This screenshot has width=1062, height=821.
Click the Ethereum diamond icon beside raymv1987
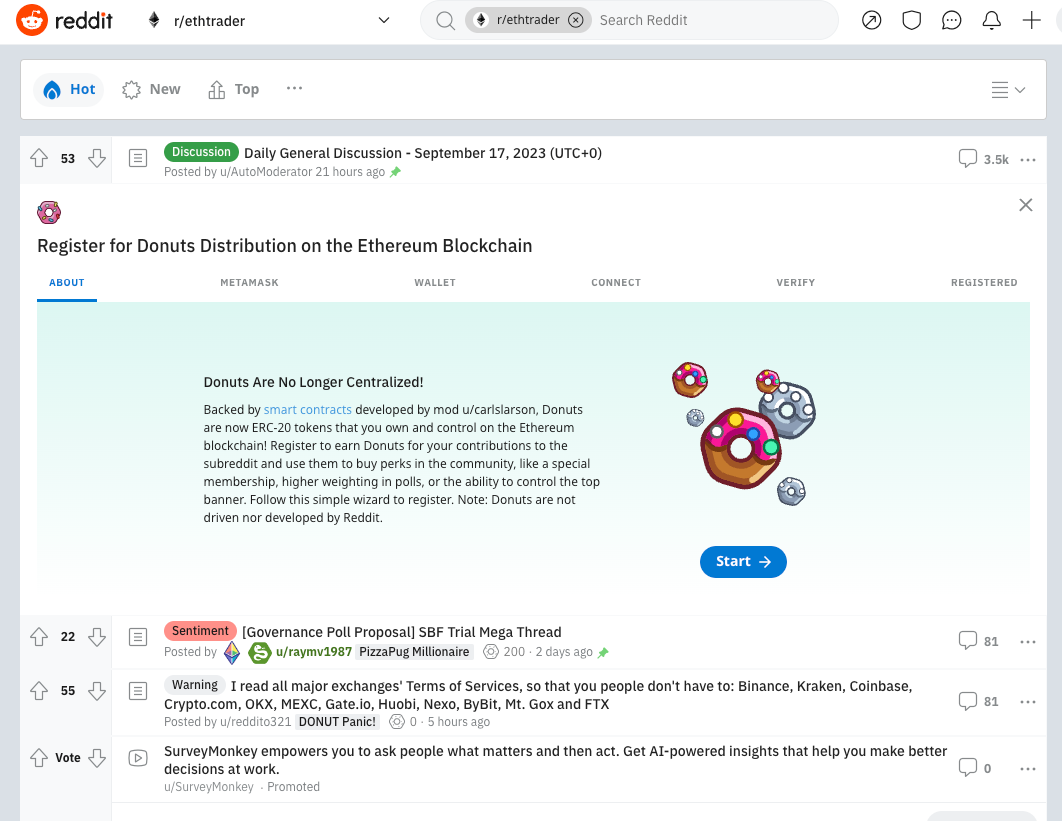point(232,652)
